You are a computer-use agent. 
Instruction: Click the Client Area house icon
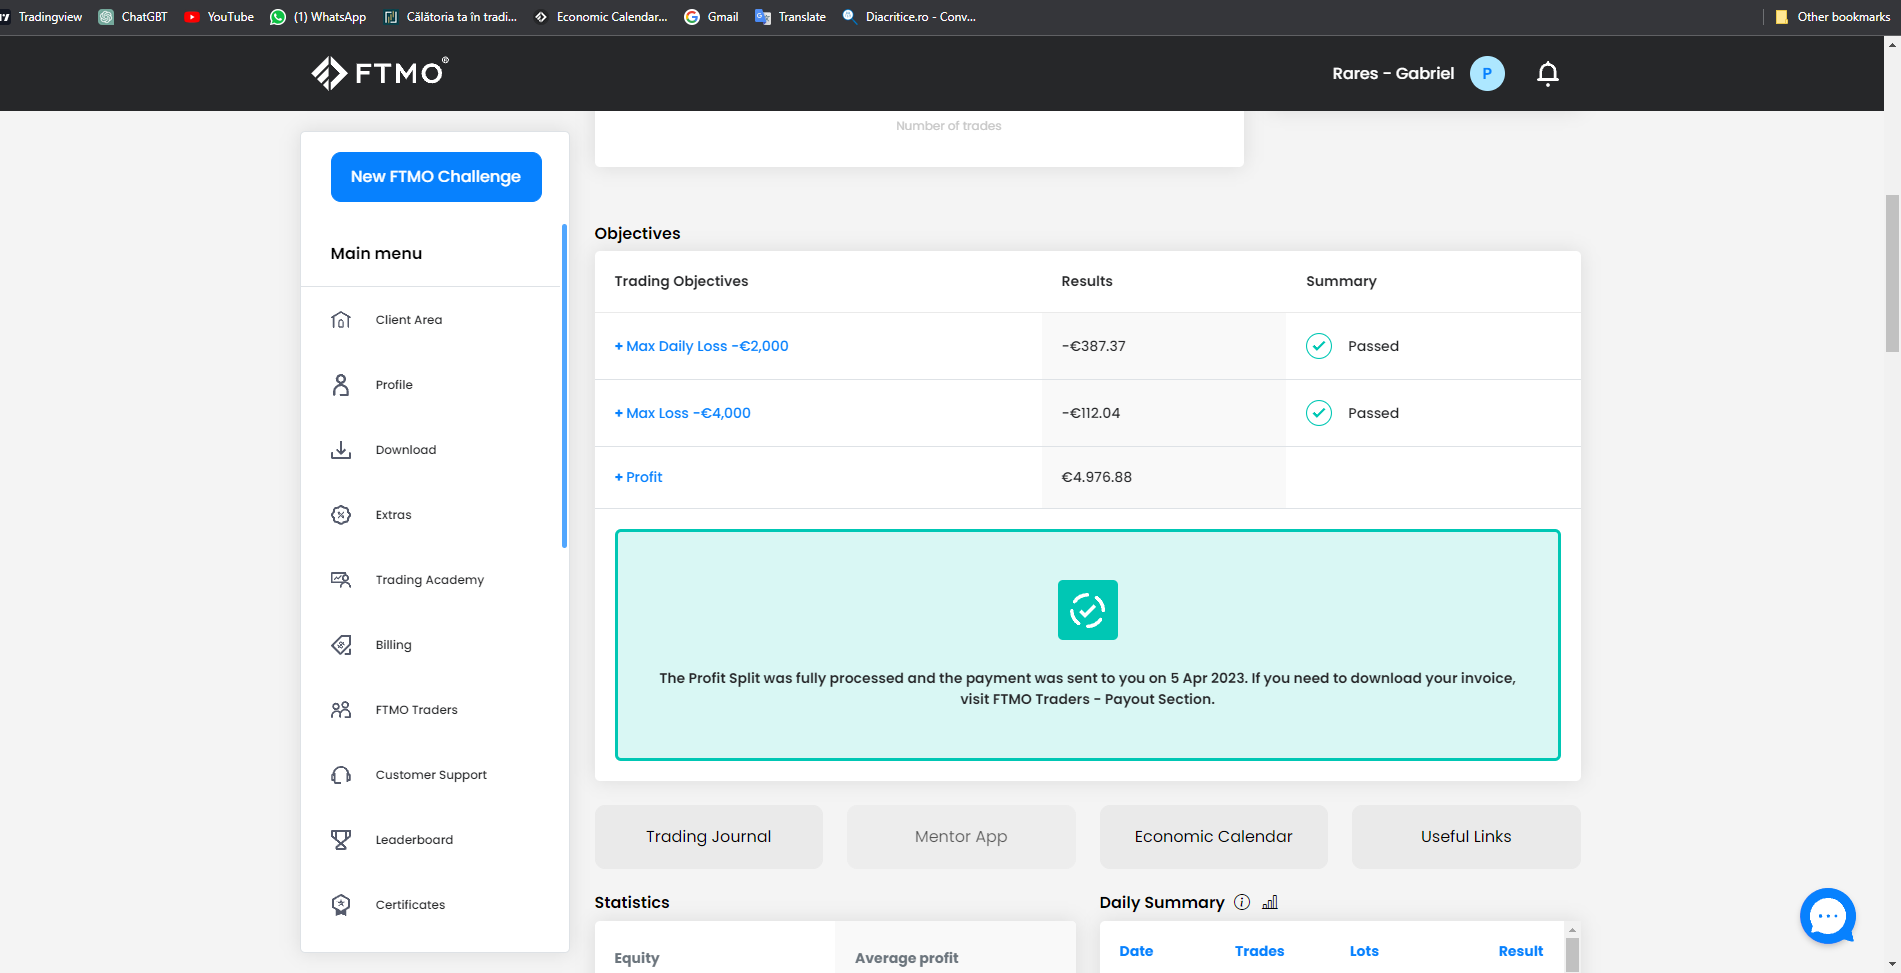[x=341, y=320]
